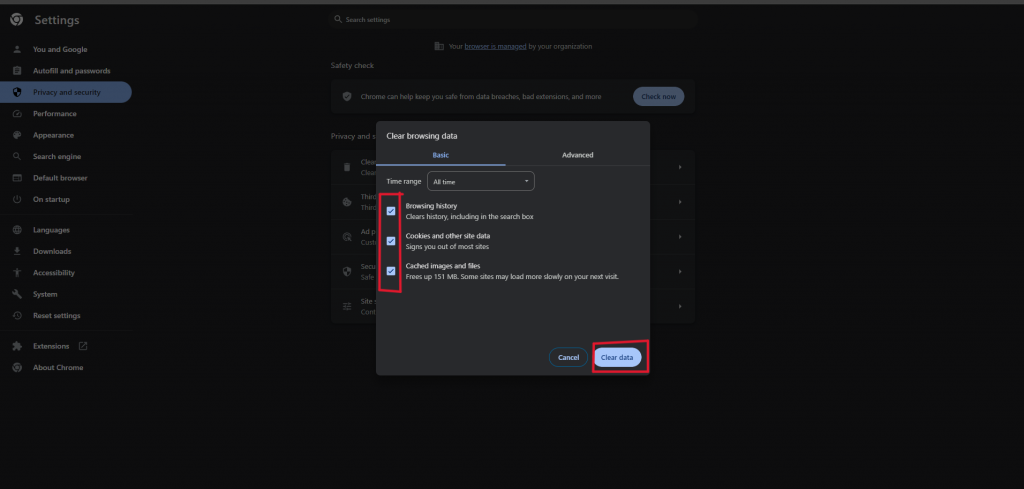Click the gauge icon for Performance

18,114
